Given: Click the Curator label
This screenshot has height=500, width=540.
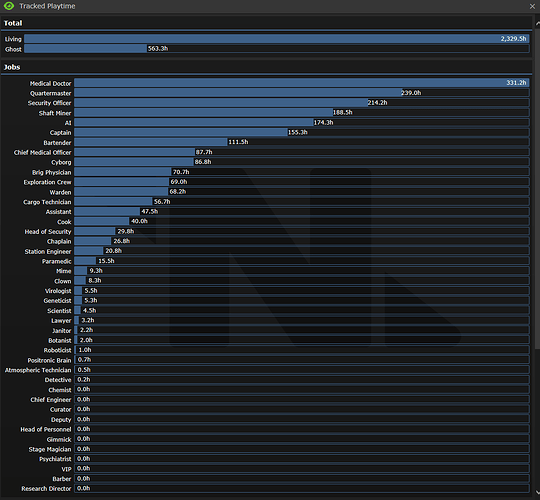Looking at the screenshot, I should (60, 409).
